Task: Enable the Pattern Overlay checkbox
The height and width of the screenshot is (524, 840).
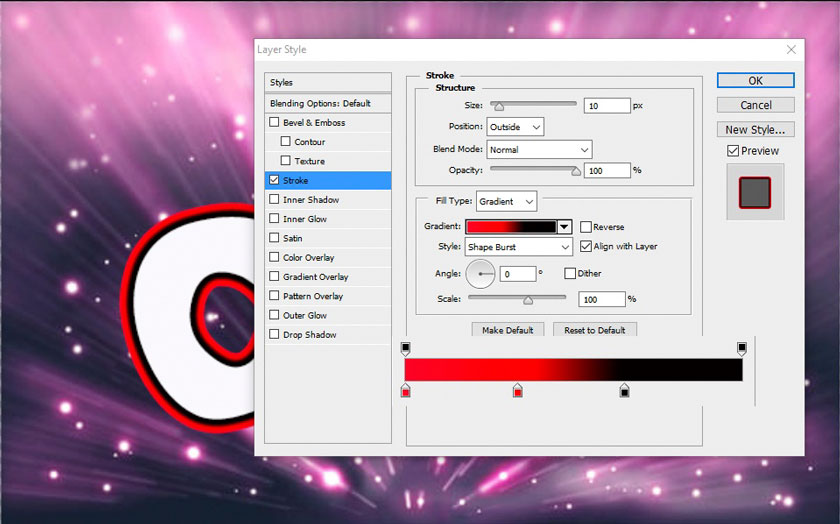Action: pos(274,296)
